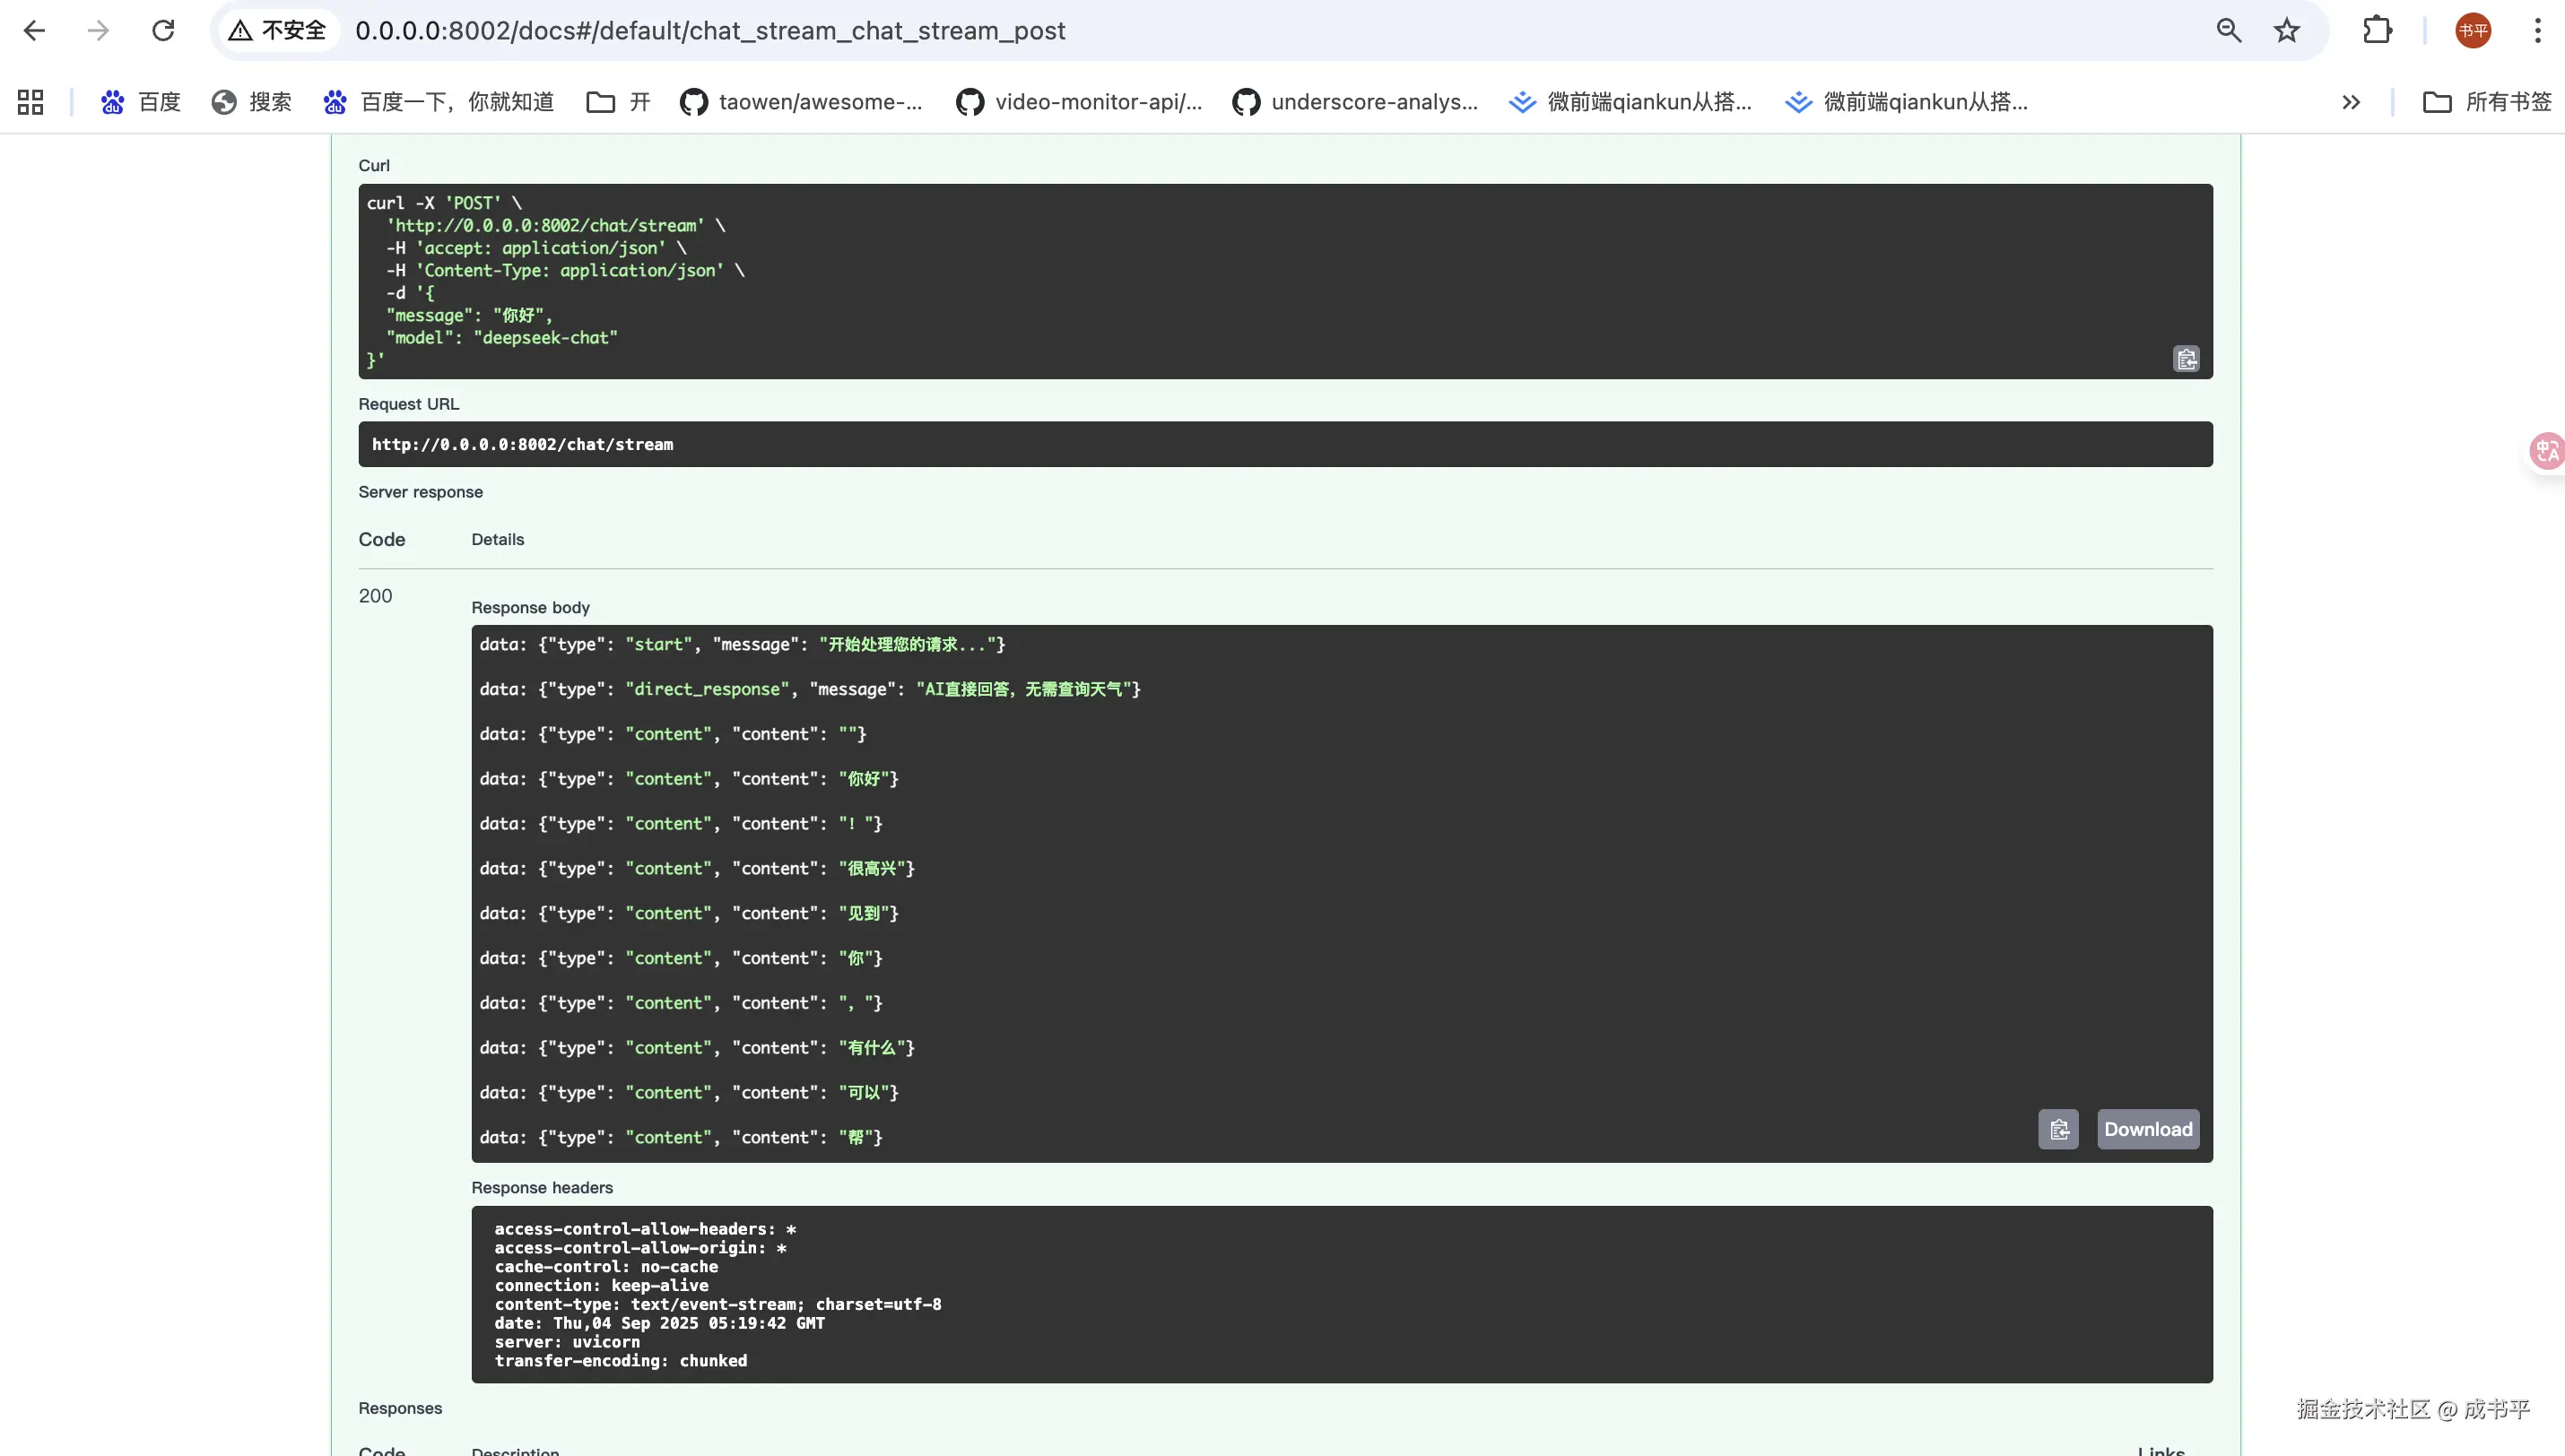Reload the current page
This screenshot has height=1456, width=2565.
coord(163,31)
